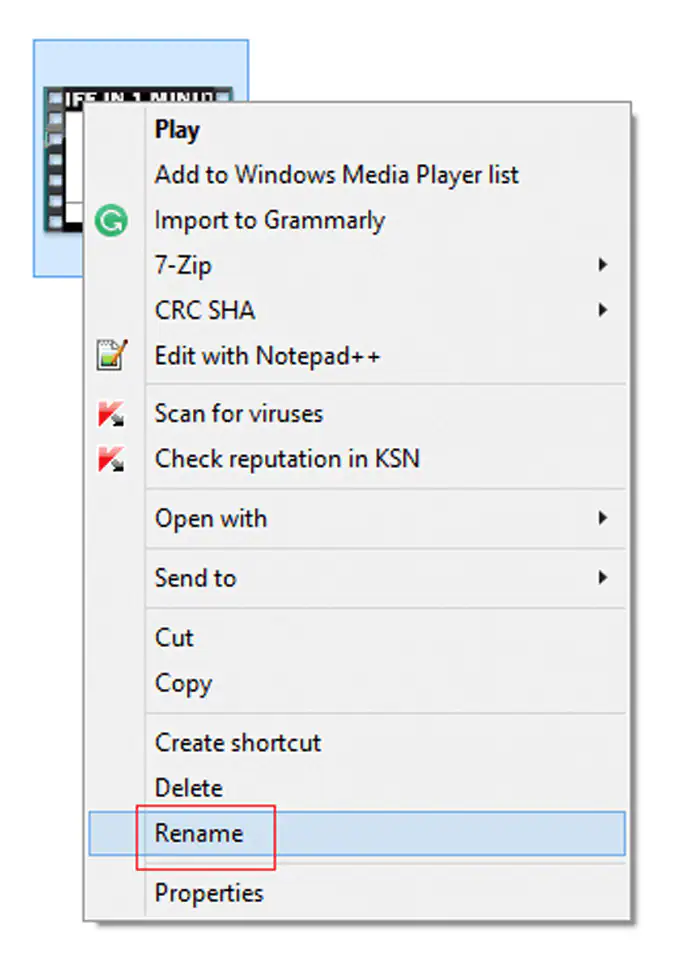Open the 7-Zip menu entry
Image resolution: width=700 pixels, height=955 pixels.
click(183, 266)
